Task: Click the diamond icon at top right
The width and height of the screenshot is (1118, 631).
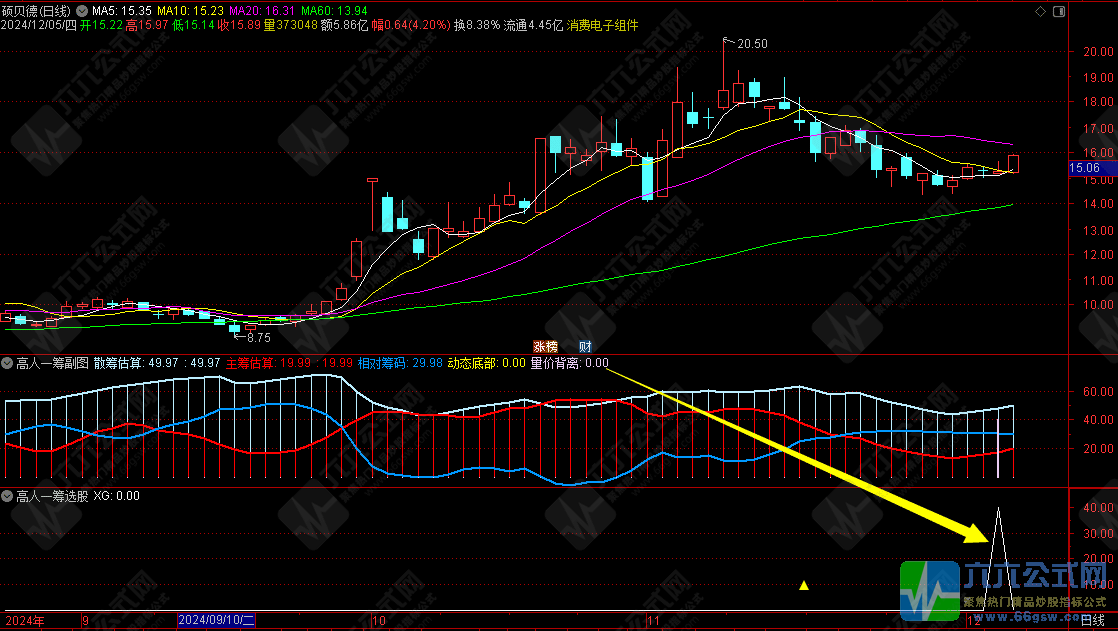Action: [1041, 10]
